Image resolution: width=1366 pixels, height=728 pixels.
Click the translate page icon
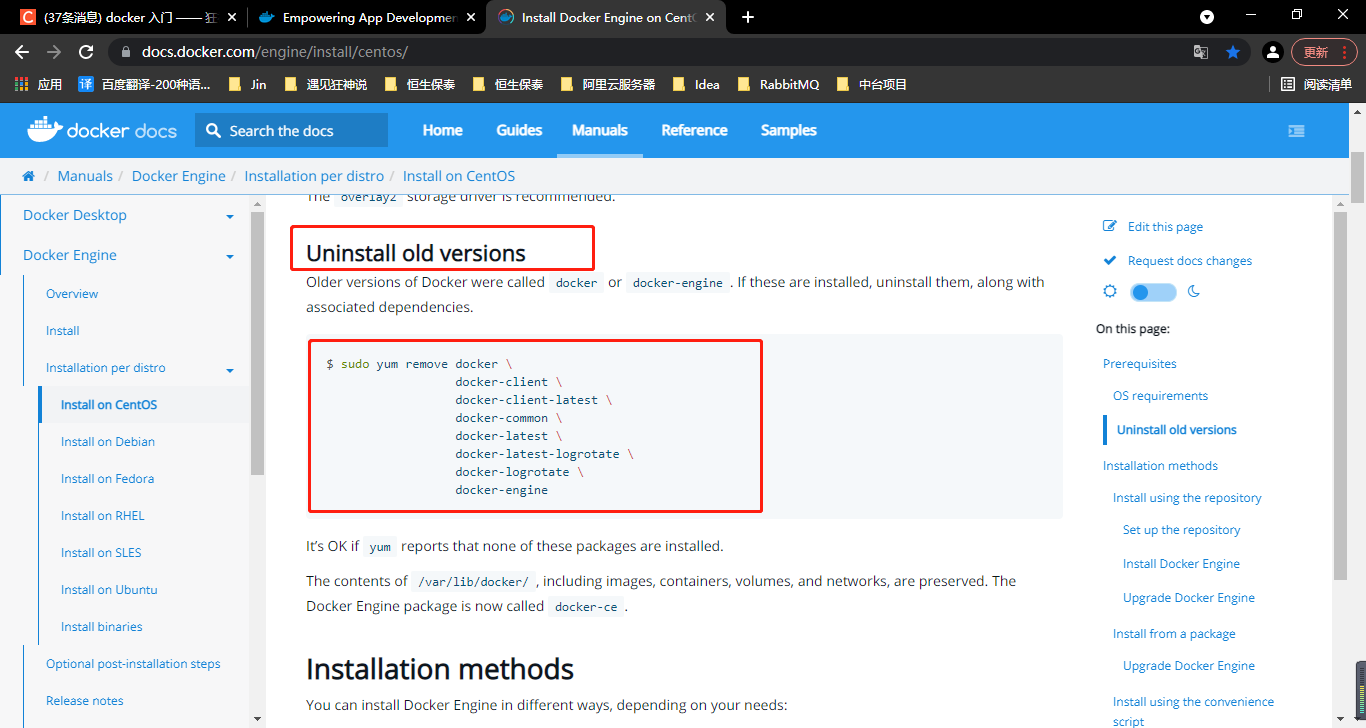click(x=1201, y=52)
